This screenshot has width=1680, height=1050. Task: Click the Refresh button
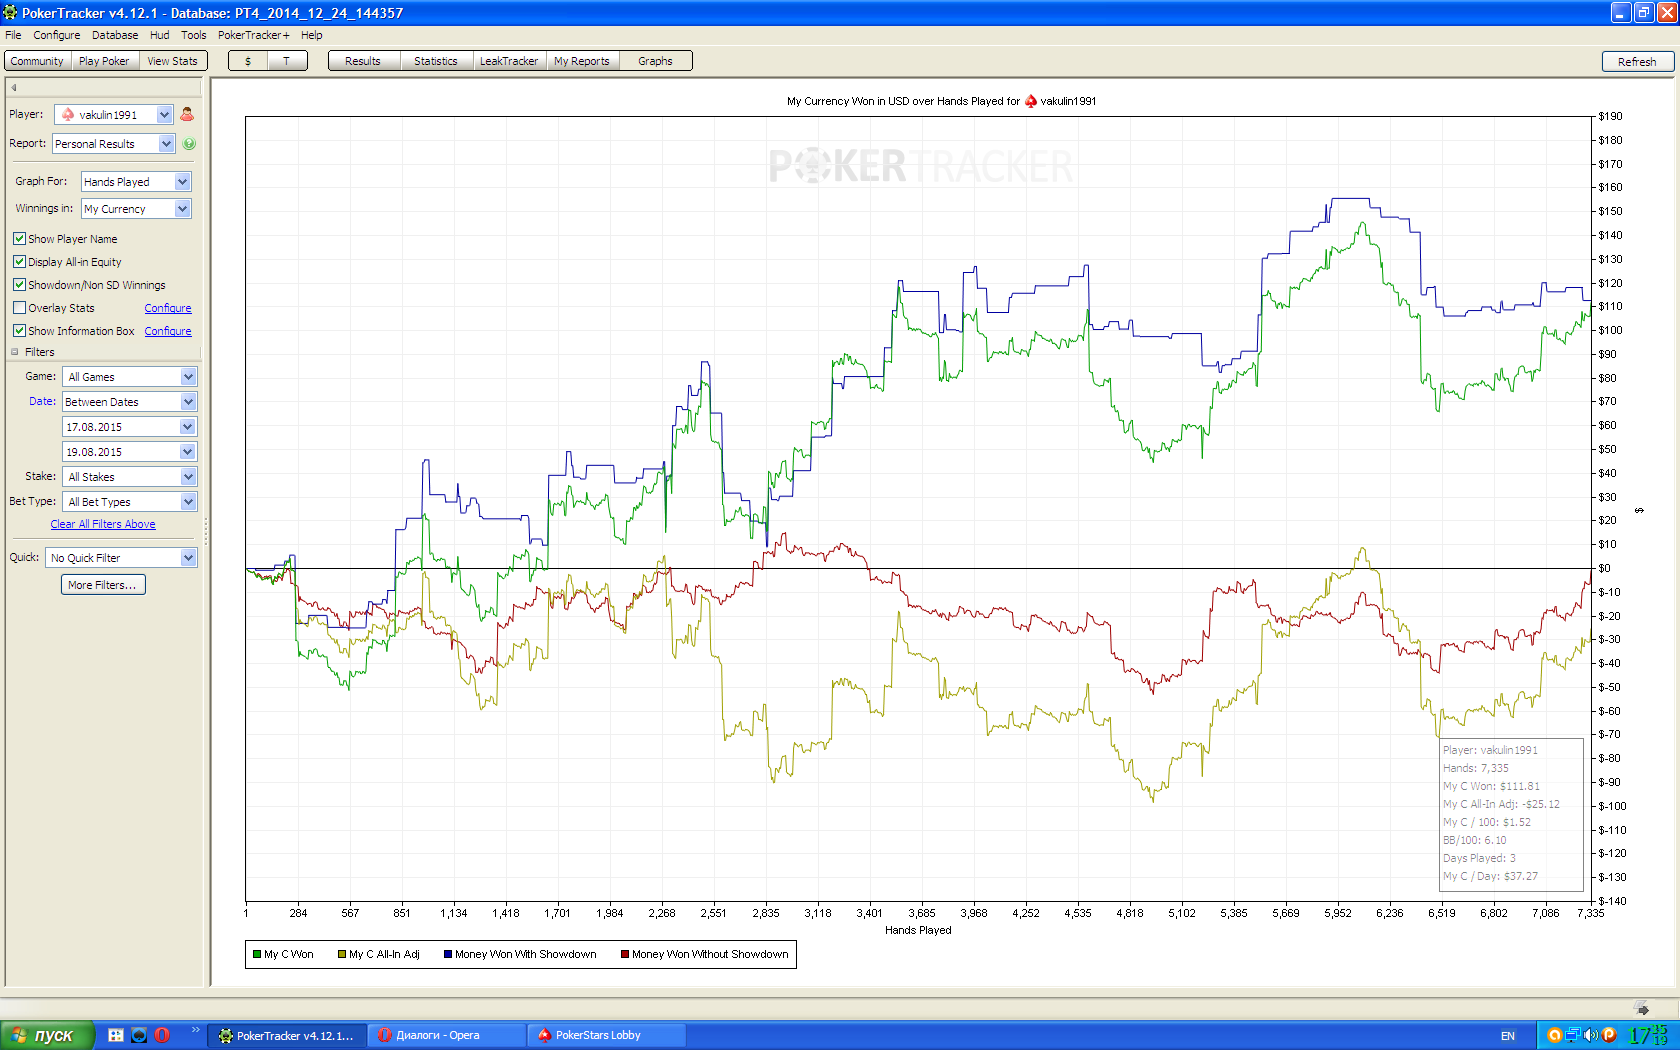(1637, 61)
